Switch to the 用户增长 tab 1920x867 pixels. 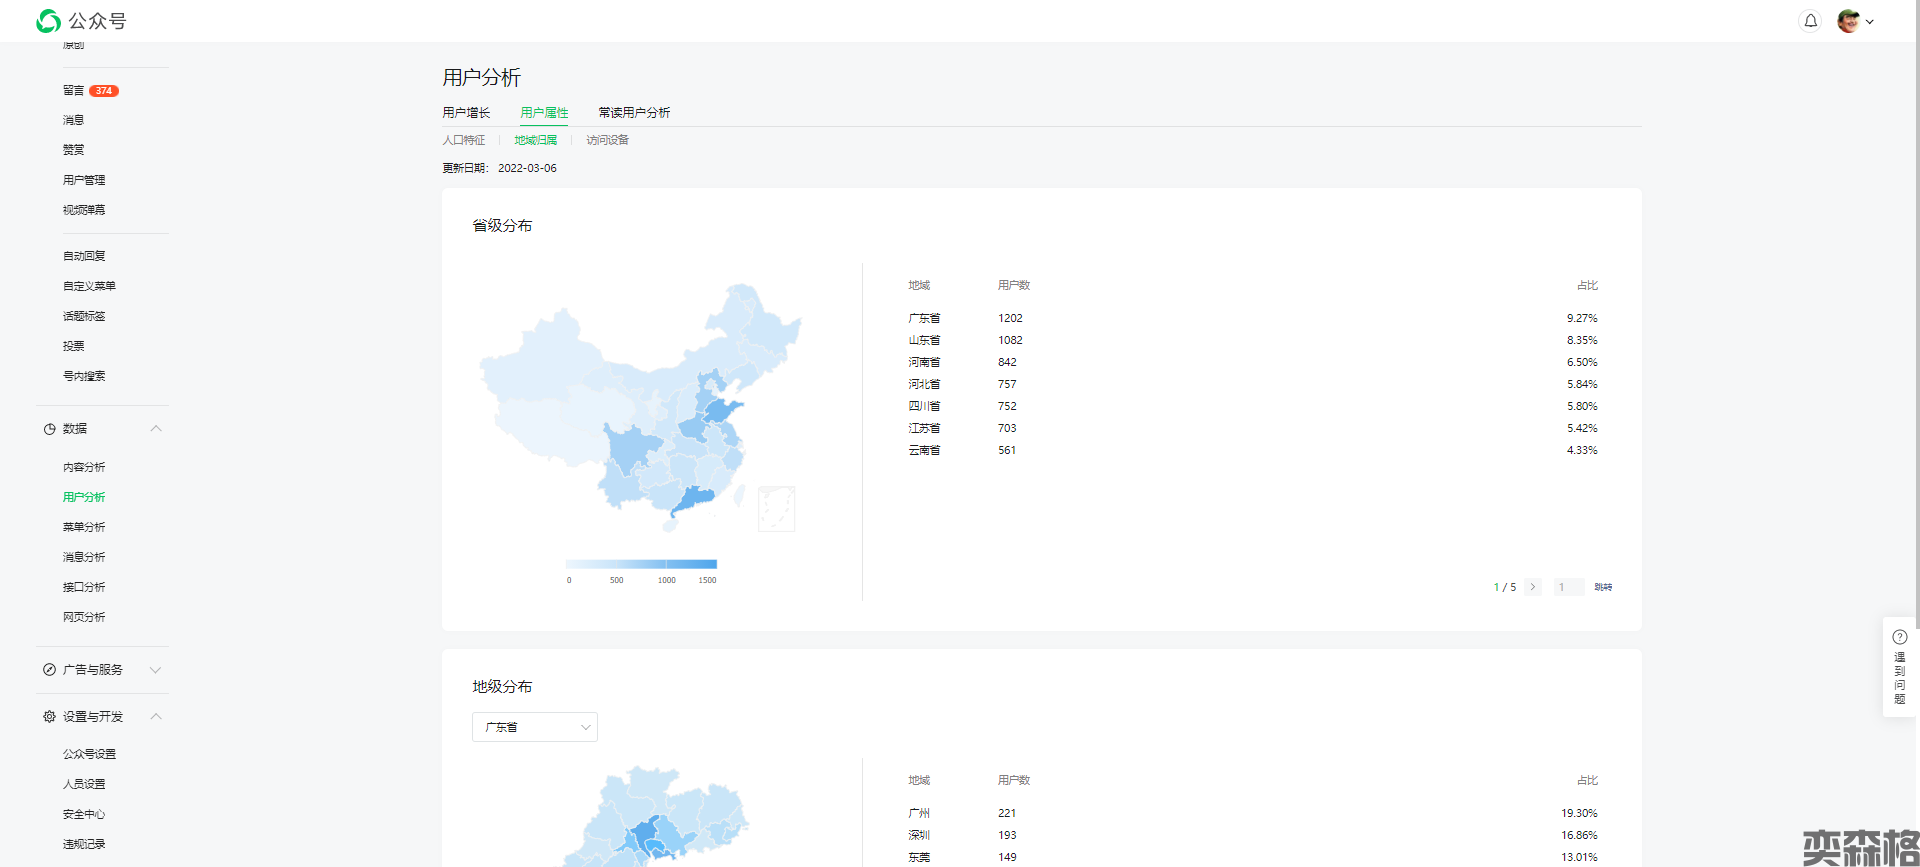click(466, 113)
